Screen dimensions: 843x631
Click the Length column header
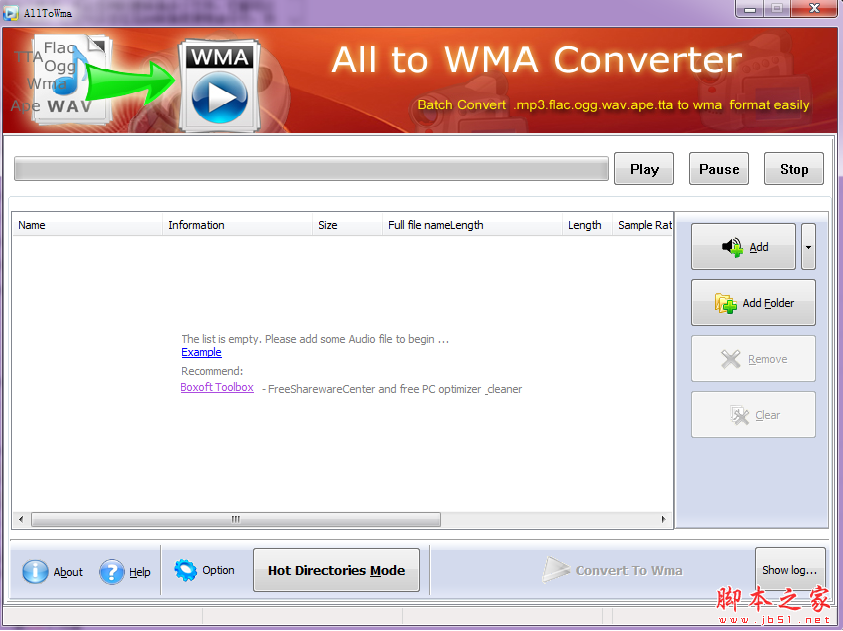click(x=587, y=225)
